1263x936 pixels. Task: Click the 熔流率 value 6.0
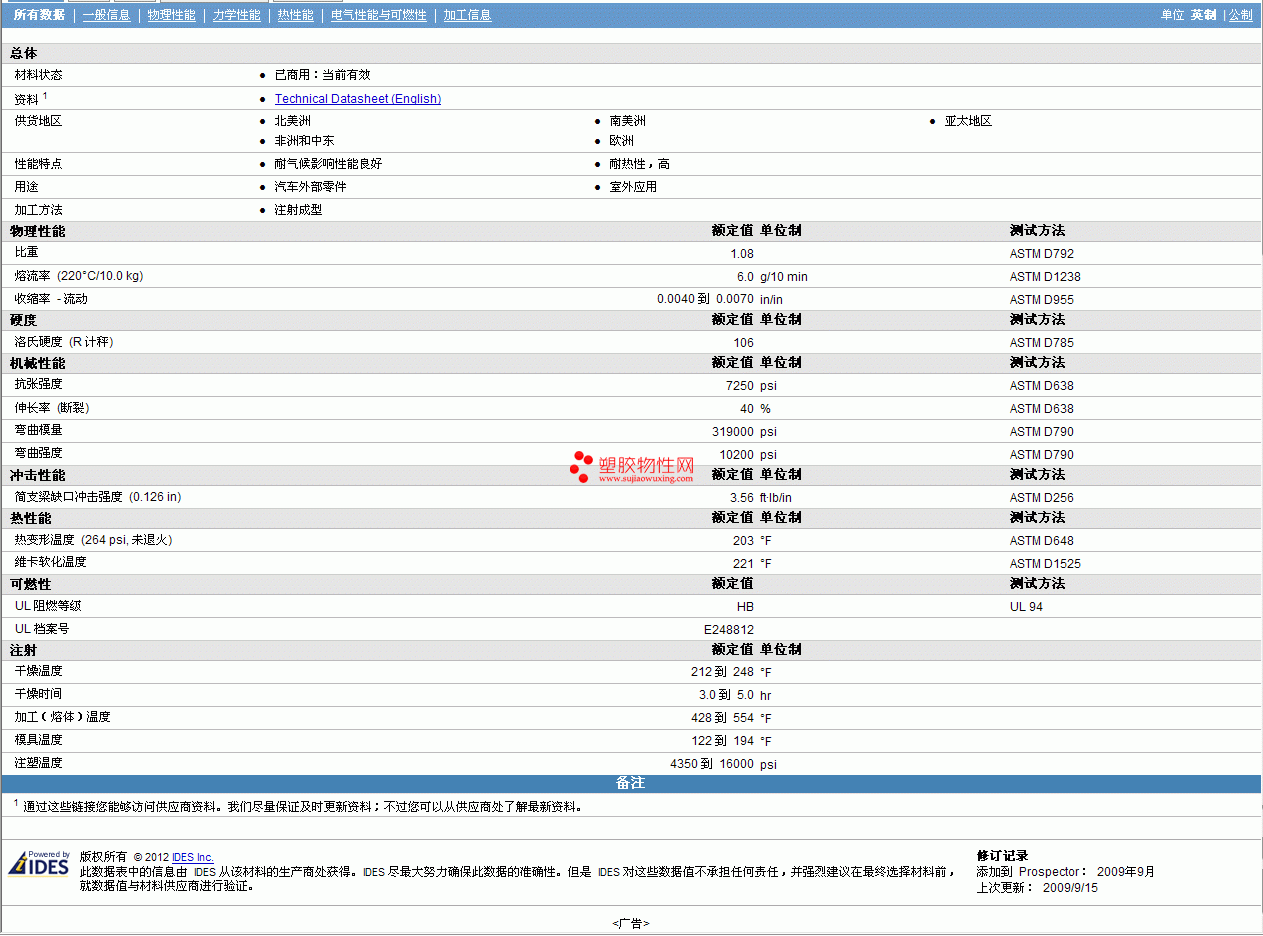tap(745, 277)
